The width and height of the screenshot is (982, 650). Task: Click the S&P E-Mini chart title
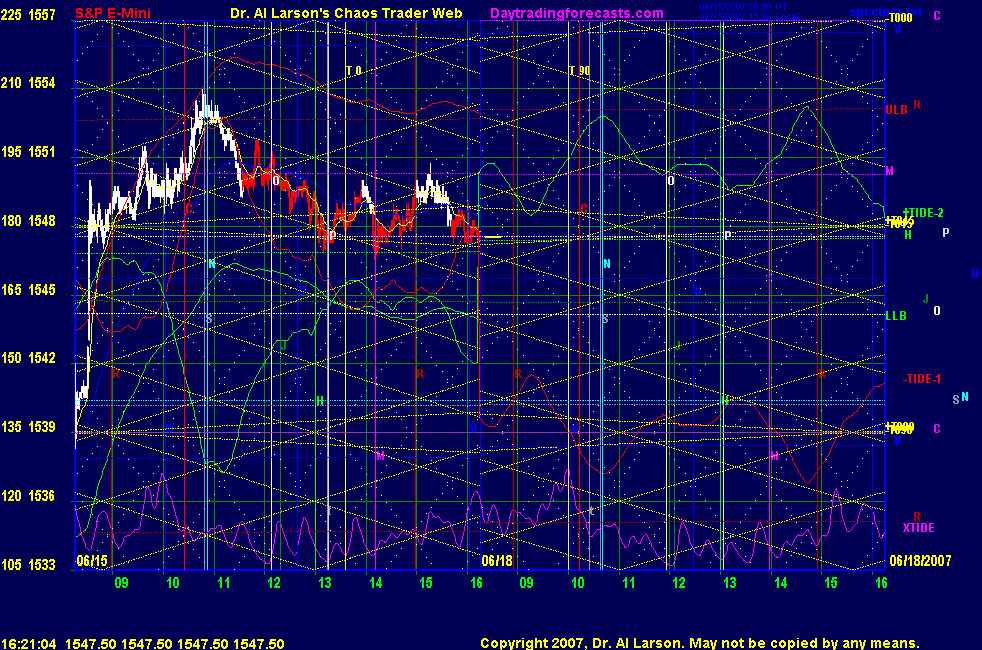[113, 13]
